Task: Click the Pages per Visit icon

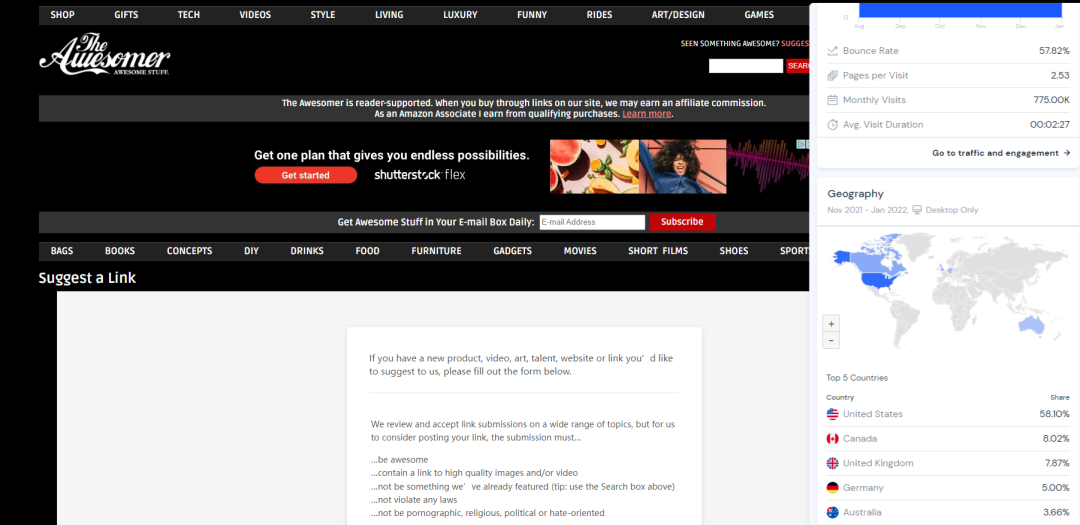Action: pyautogui.click(x=833, y=76)
